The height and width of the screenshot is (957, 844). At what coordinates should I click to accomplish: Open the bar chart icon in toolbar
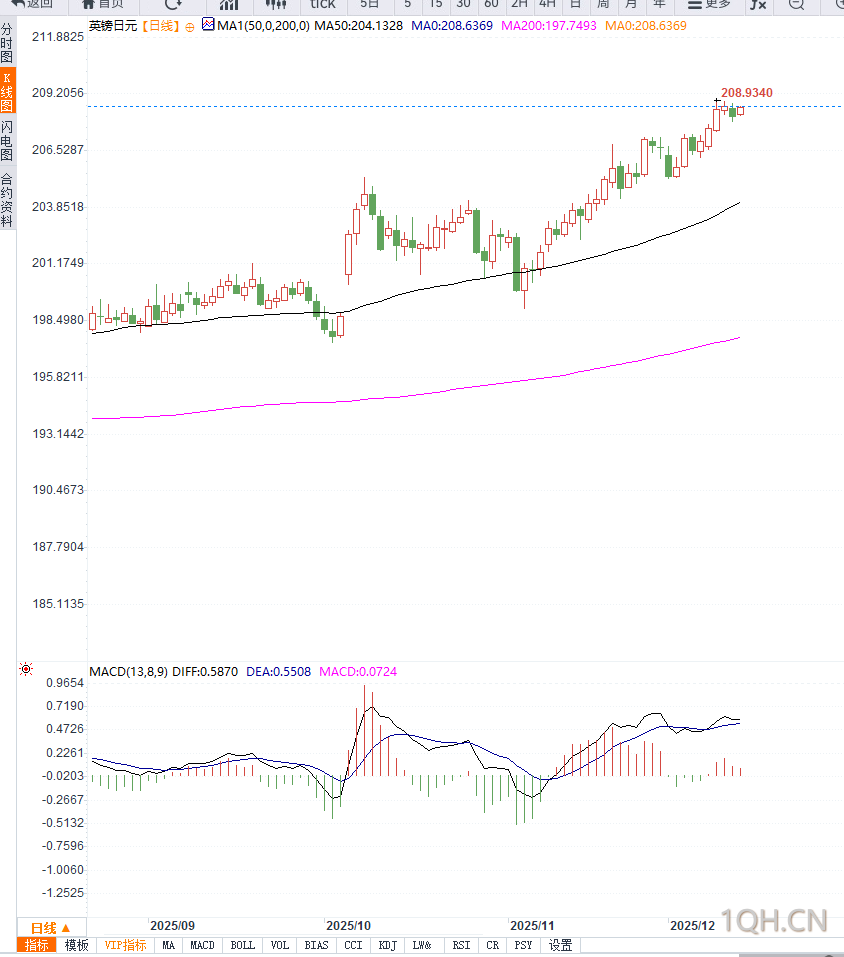click(x=229, y=4)
